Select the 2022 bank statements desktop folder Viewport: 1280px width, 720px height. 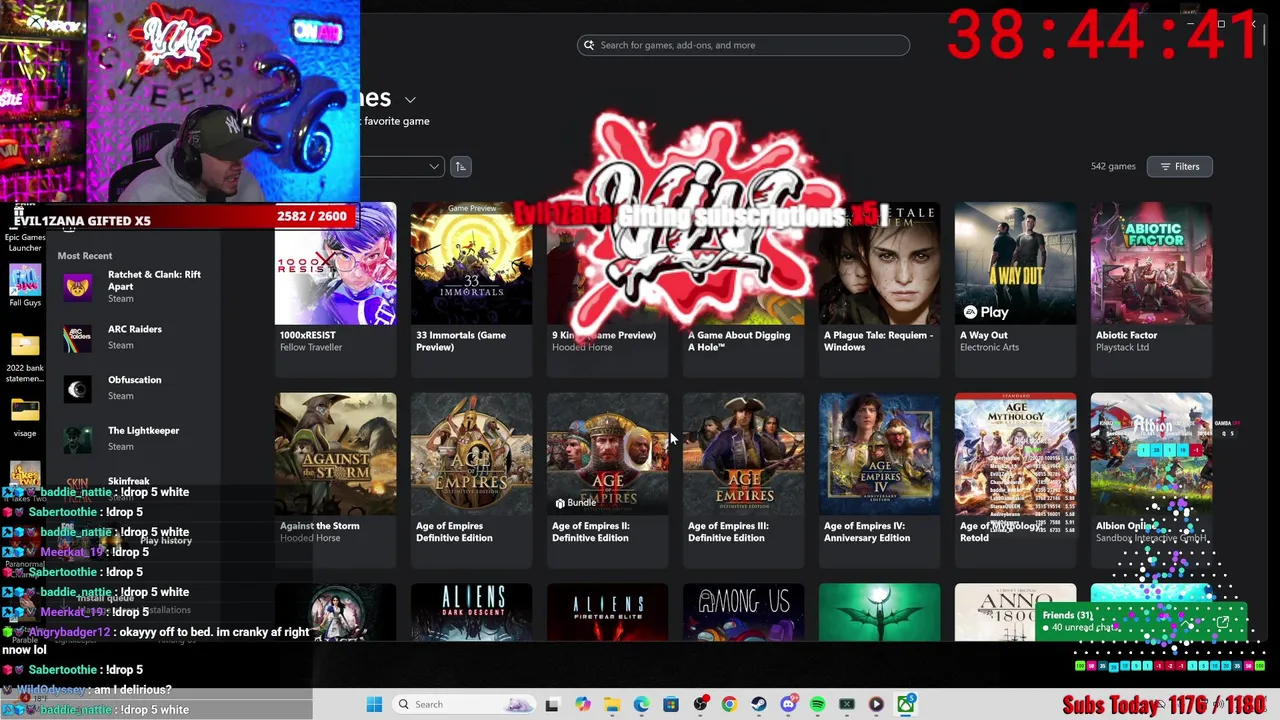pos(25,358)
